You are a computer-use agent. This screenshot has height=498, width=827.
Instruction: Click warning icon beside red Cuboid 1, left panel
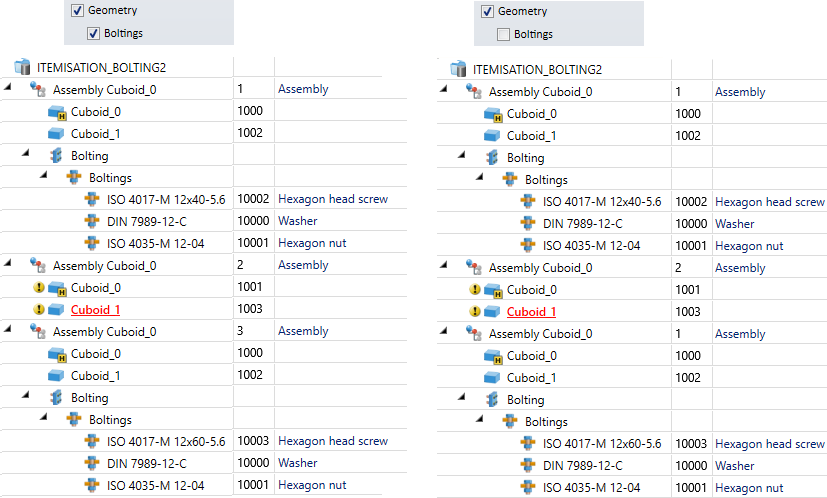tap(39, 309)
